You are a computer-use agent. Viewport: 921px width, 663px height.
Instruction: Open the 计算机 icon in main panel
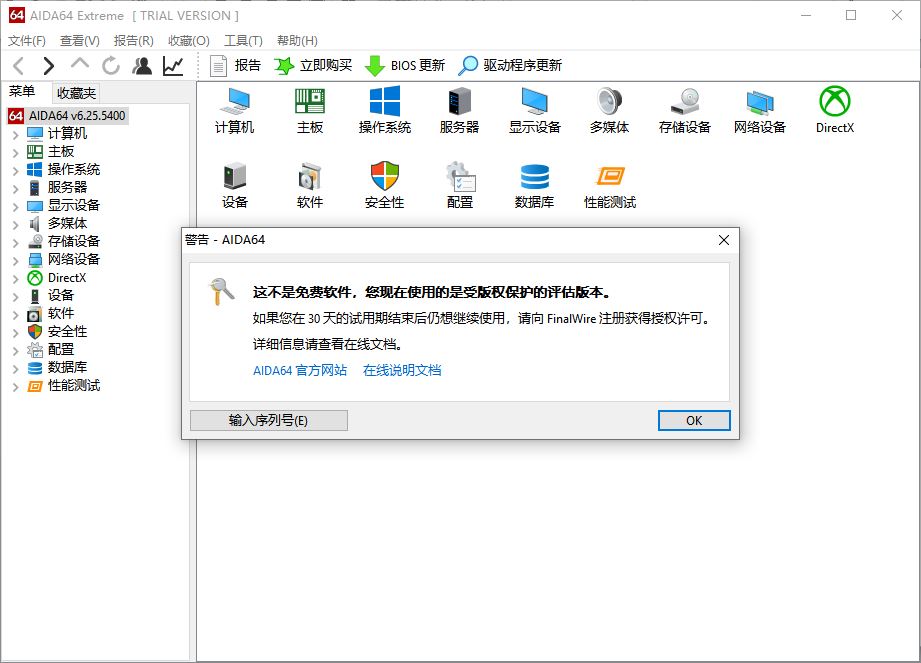point(234,110)
